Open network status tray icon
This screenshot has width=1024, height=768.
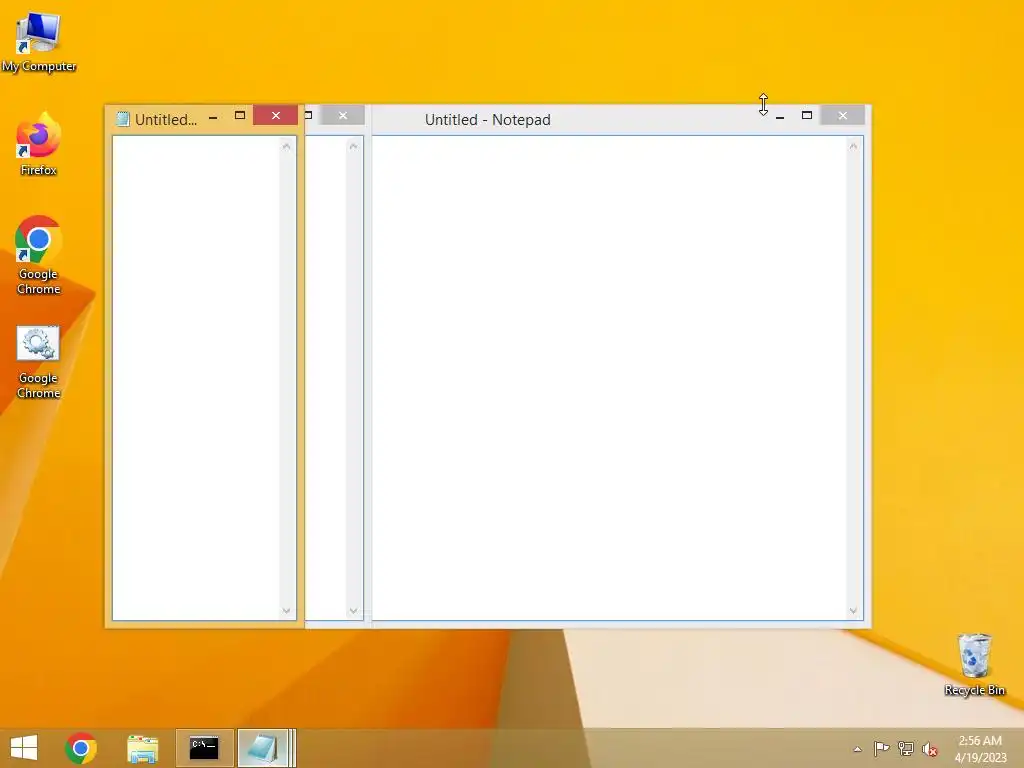click(x=906, y=748)
